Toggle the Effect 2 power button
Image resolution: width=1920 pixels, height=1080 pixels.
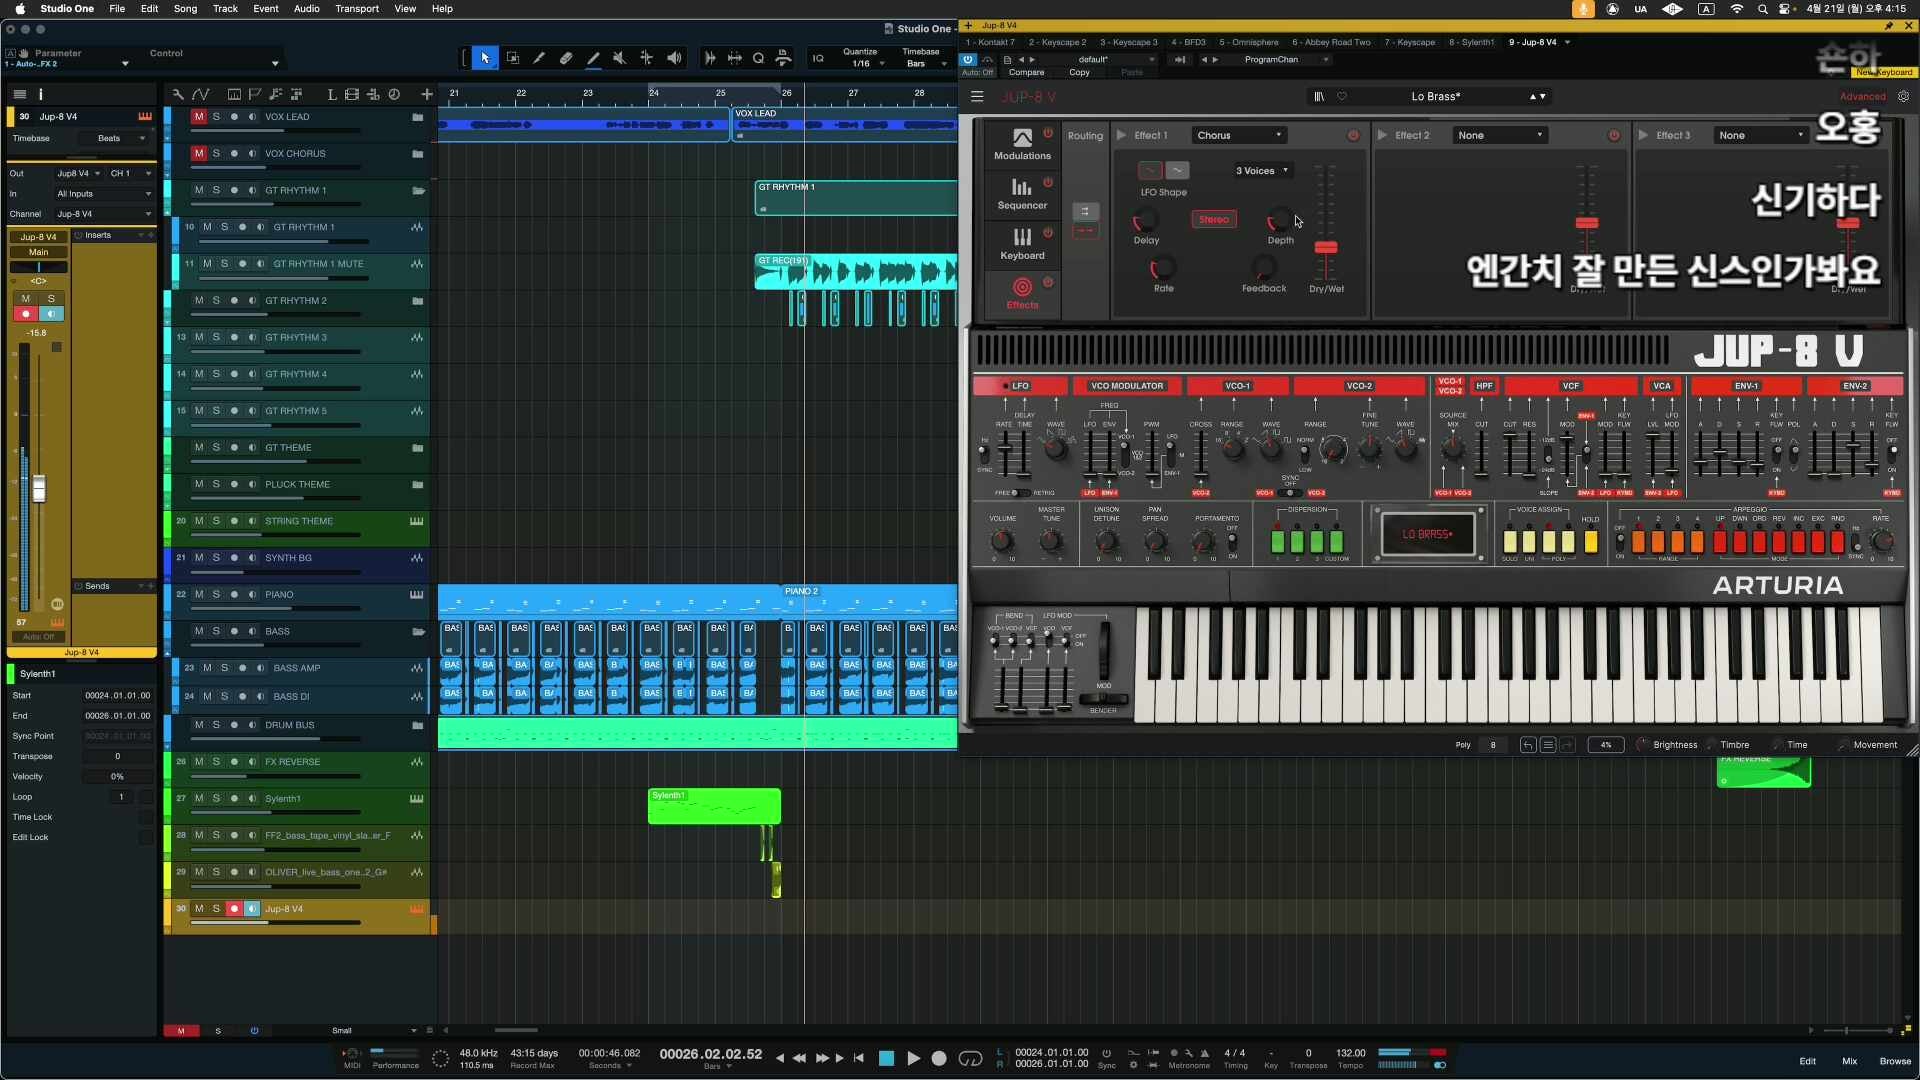[x=1614, y=136]
